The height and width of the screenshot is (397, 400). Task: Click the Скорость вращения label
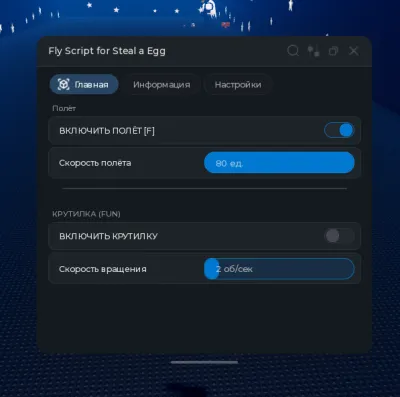point(103,269)
